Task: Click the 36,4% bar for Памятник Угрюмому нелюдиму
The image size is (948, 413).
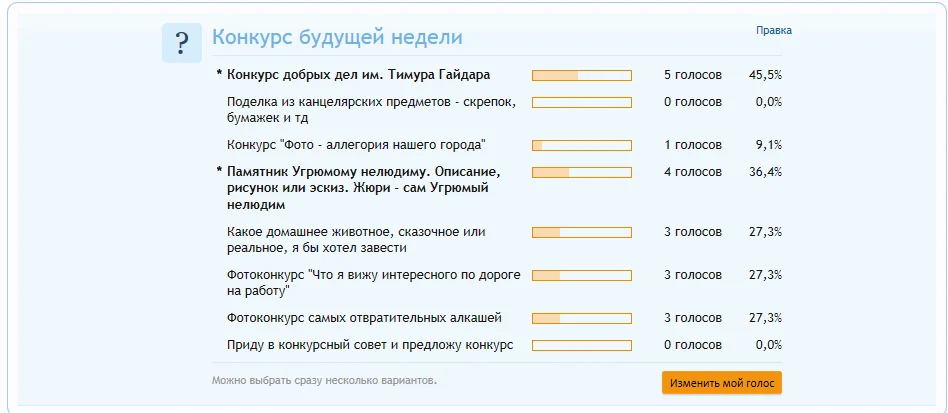Action: [x=582, y=172]
